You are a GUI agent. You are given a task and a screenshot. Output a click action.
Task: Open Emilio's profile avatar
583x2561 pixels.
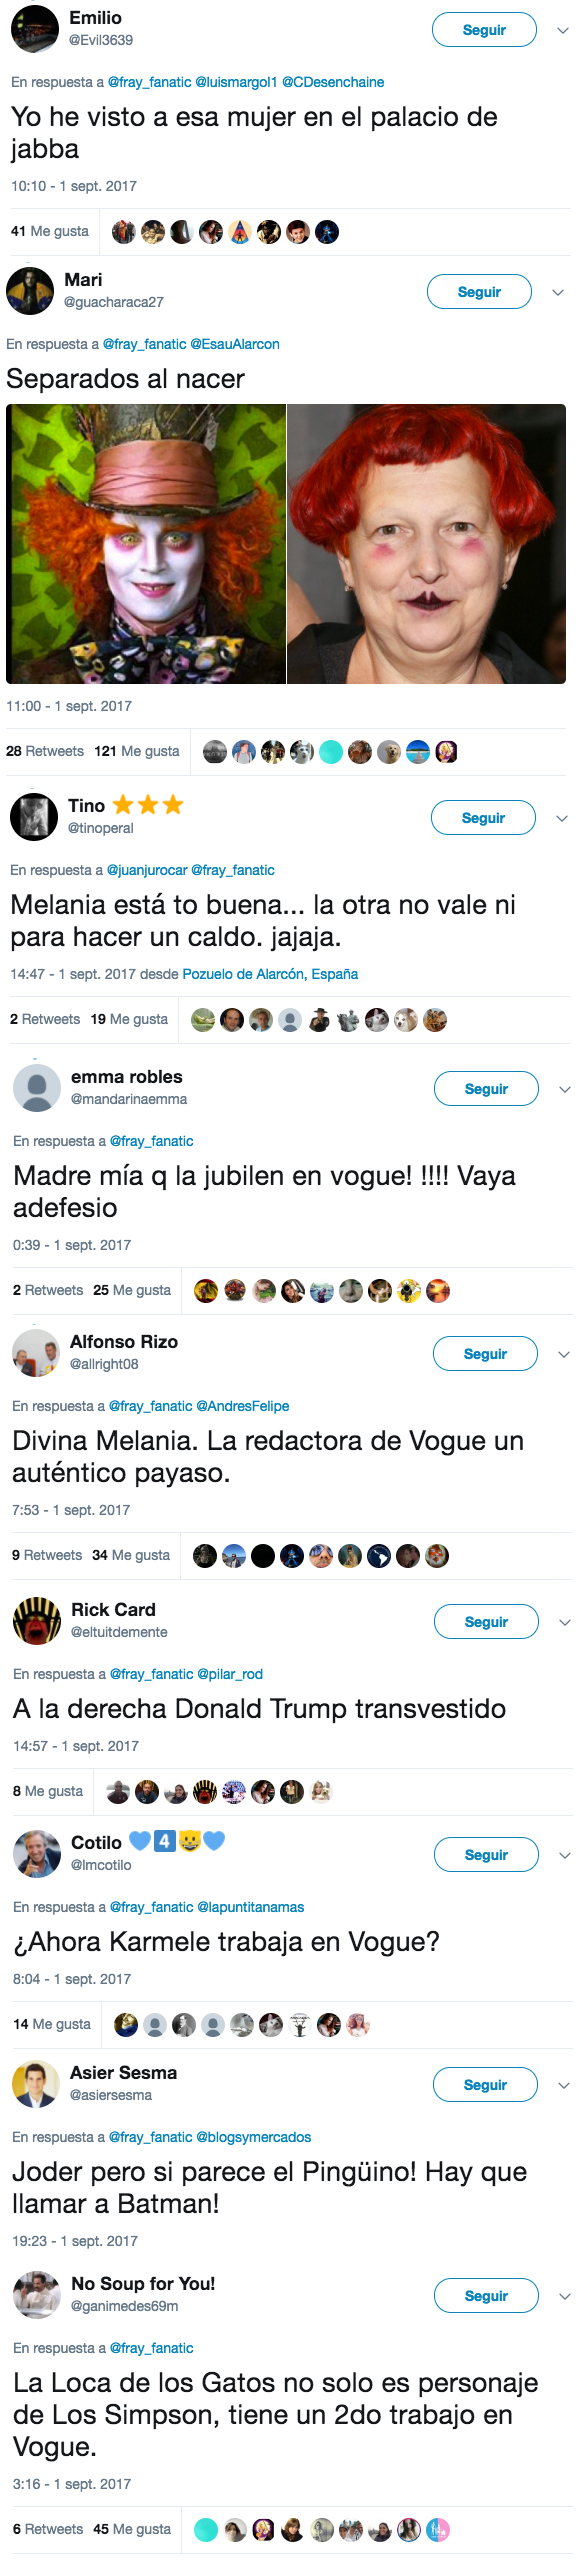click(x=35, y=29)
